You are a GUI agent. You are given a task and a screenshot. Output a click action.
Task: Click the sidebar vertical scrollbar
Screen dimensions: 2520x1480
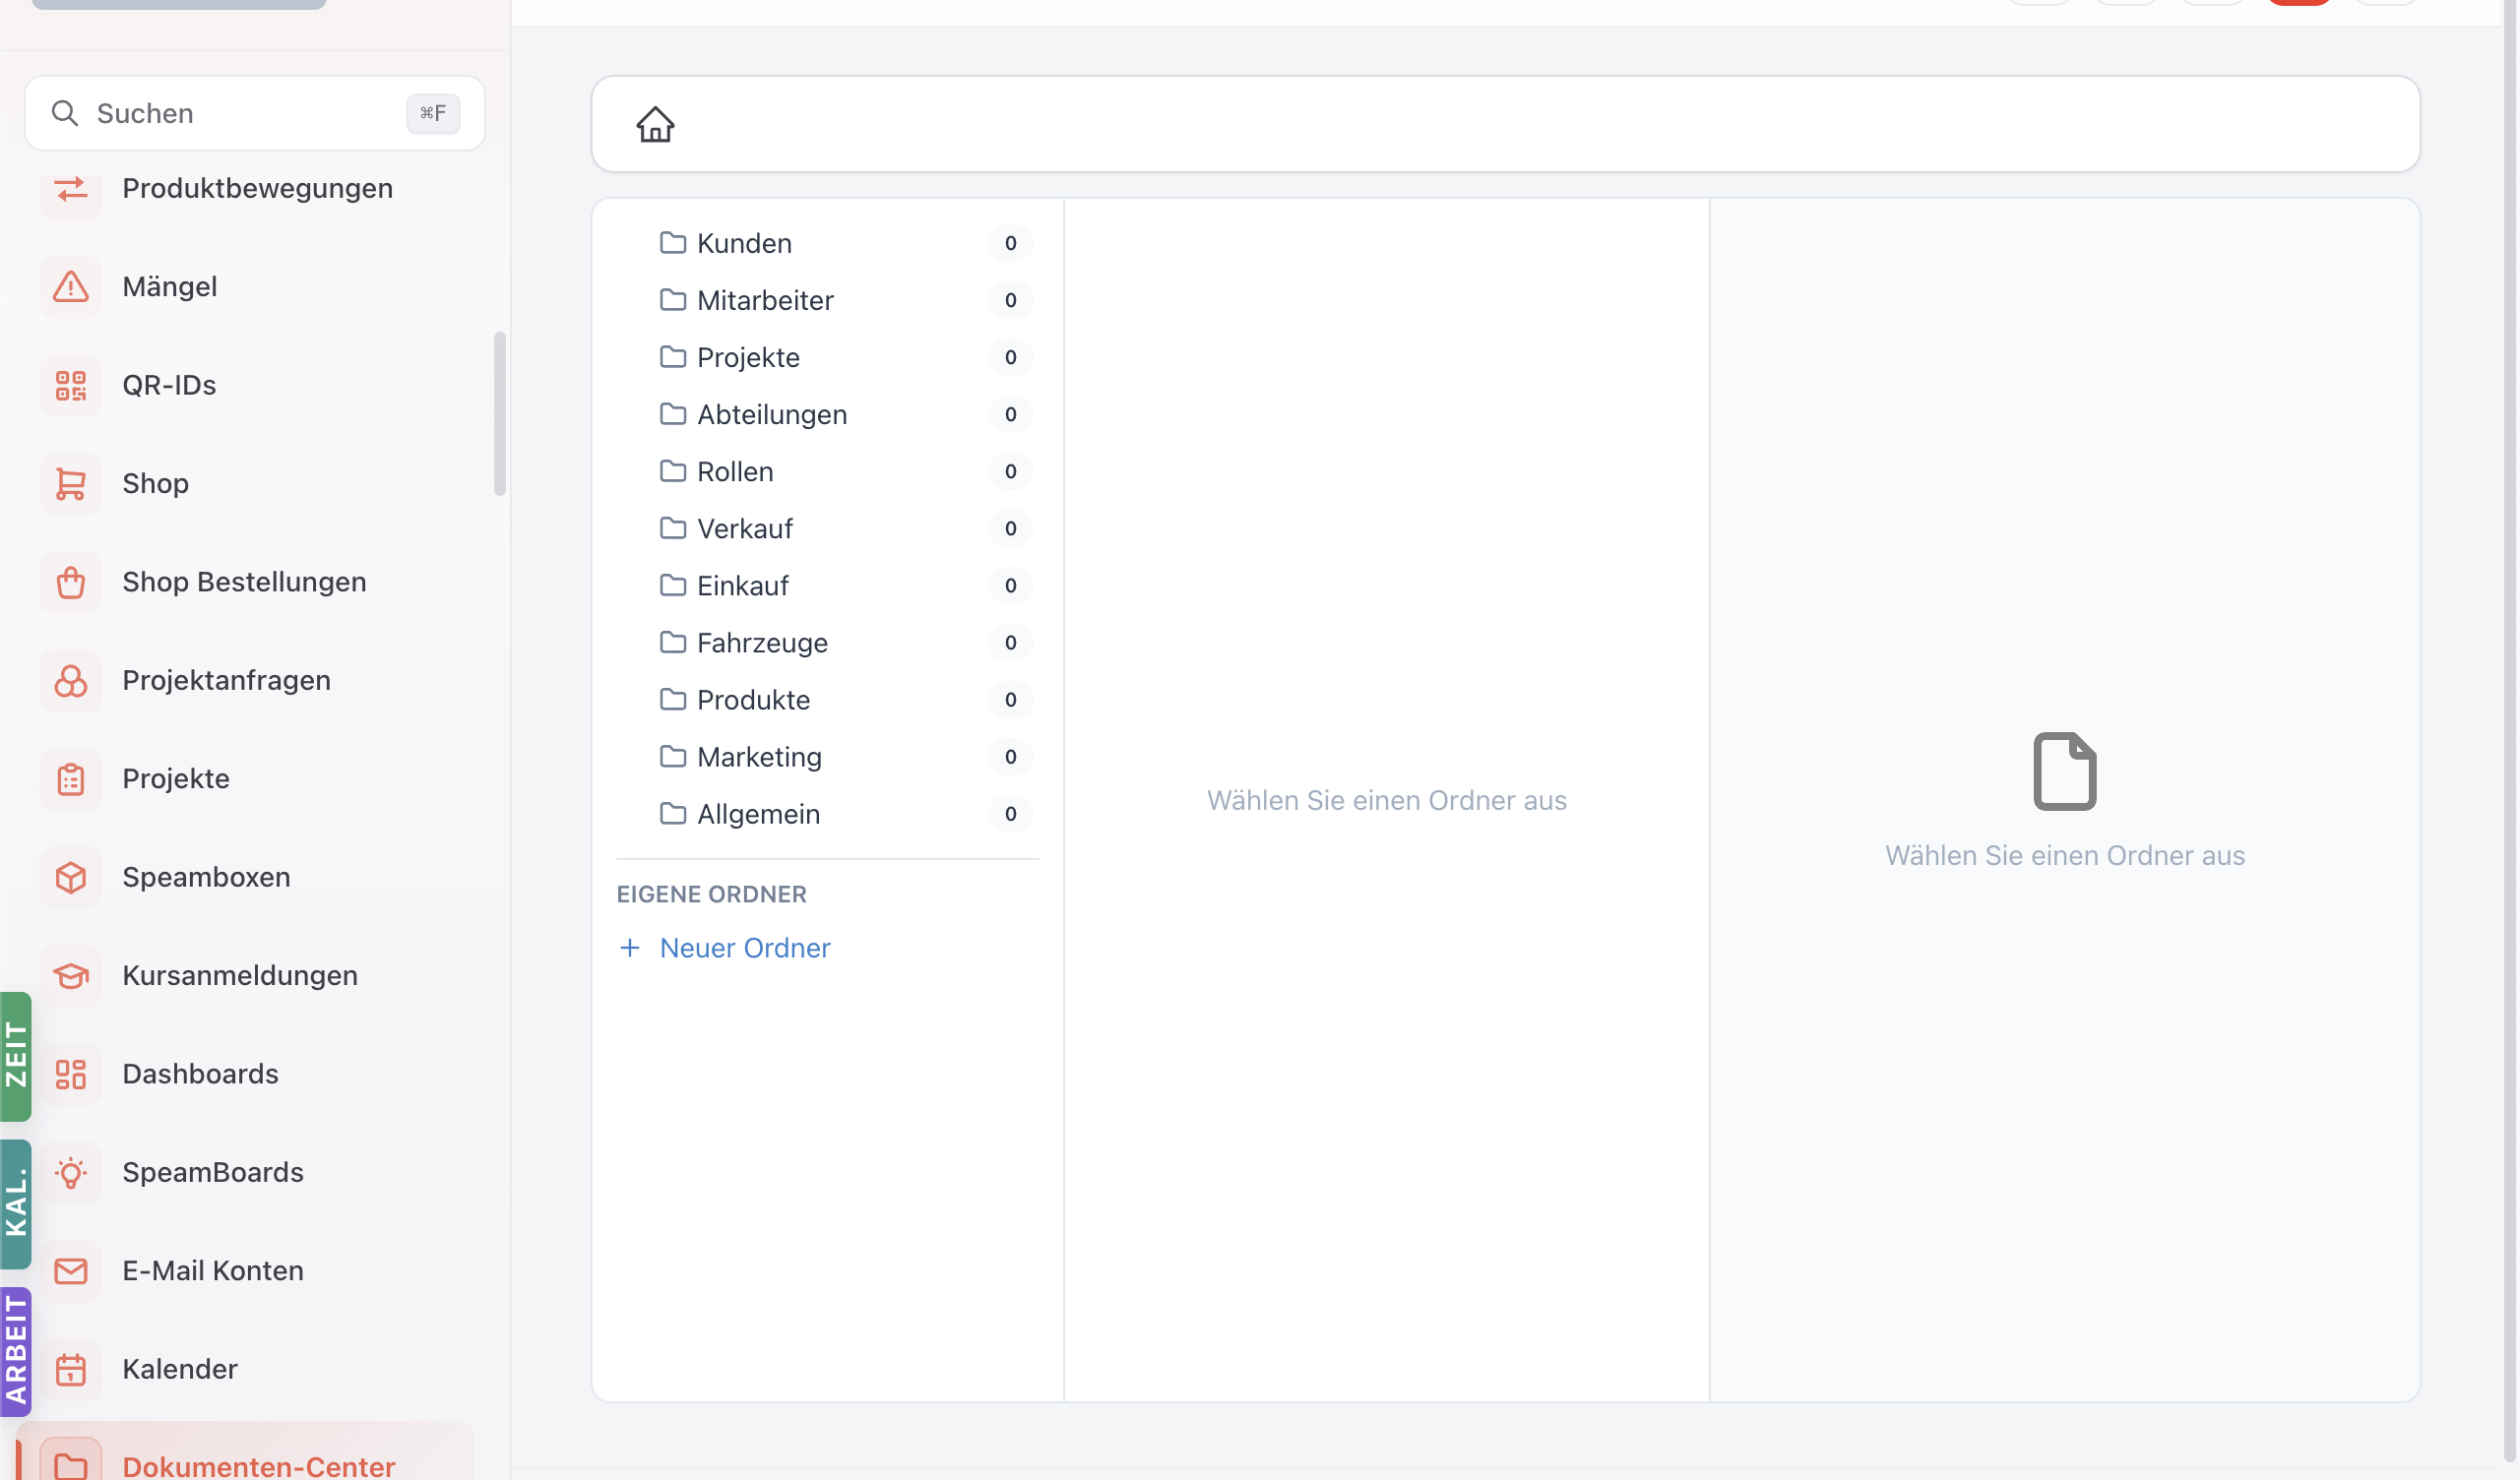click(x=500, y=413)
